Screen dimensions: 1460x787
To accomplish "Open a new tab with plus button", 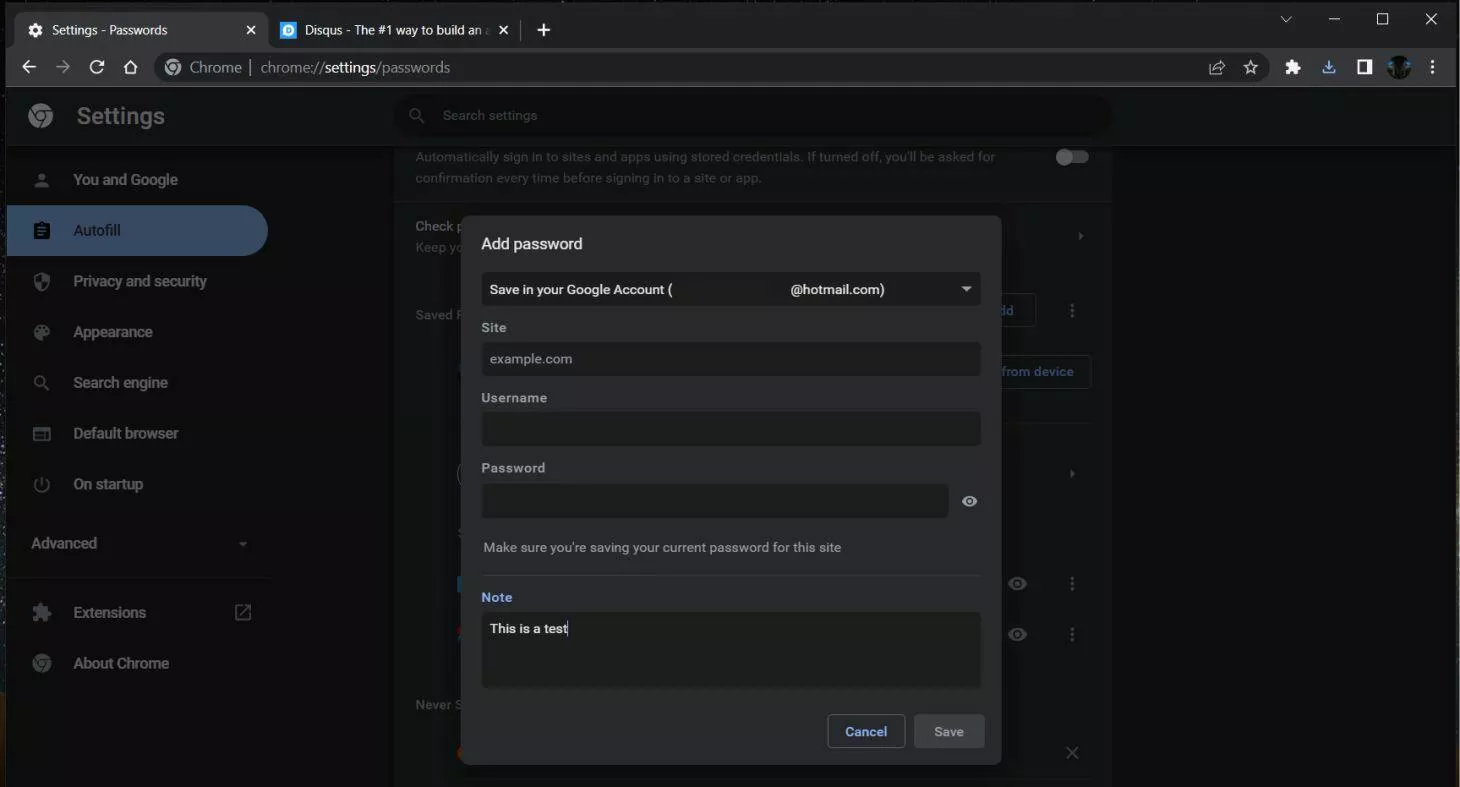I will pyautogui.click(x=543, y=30).
